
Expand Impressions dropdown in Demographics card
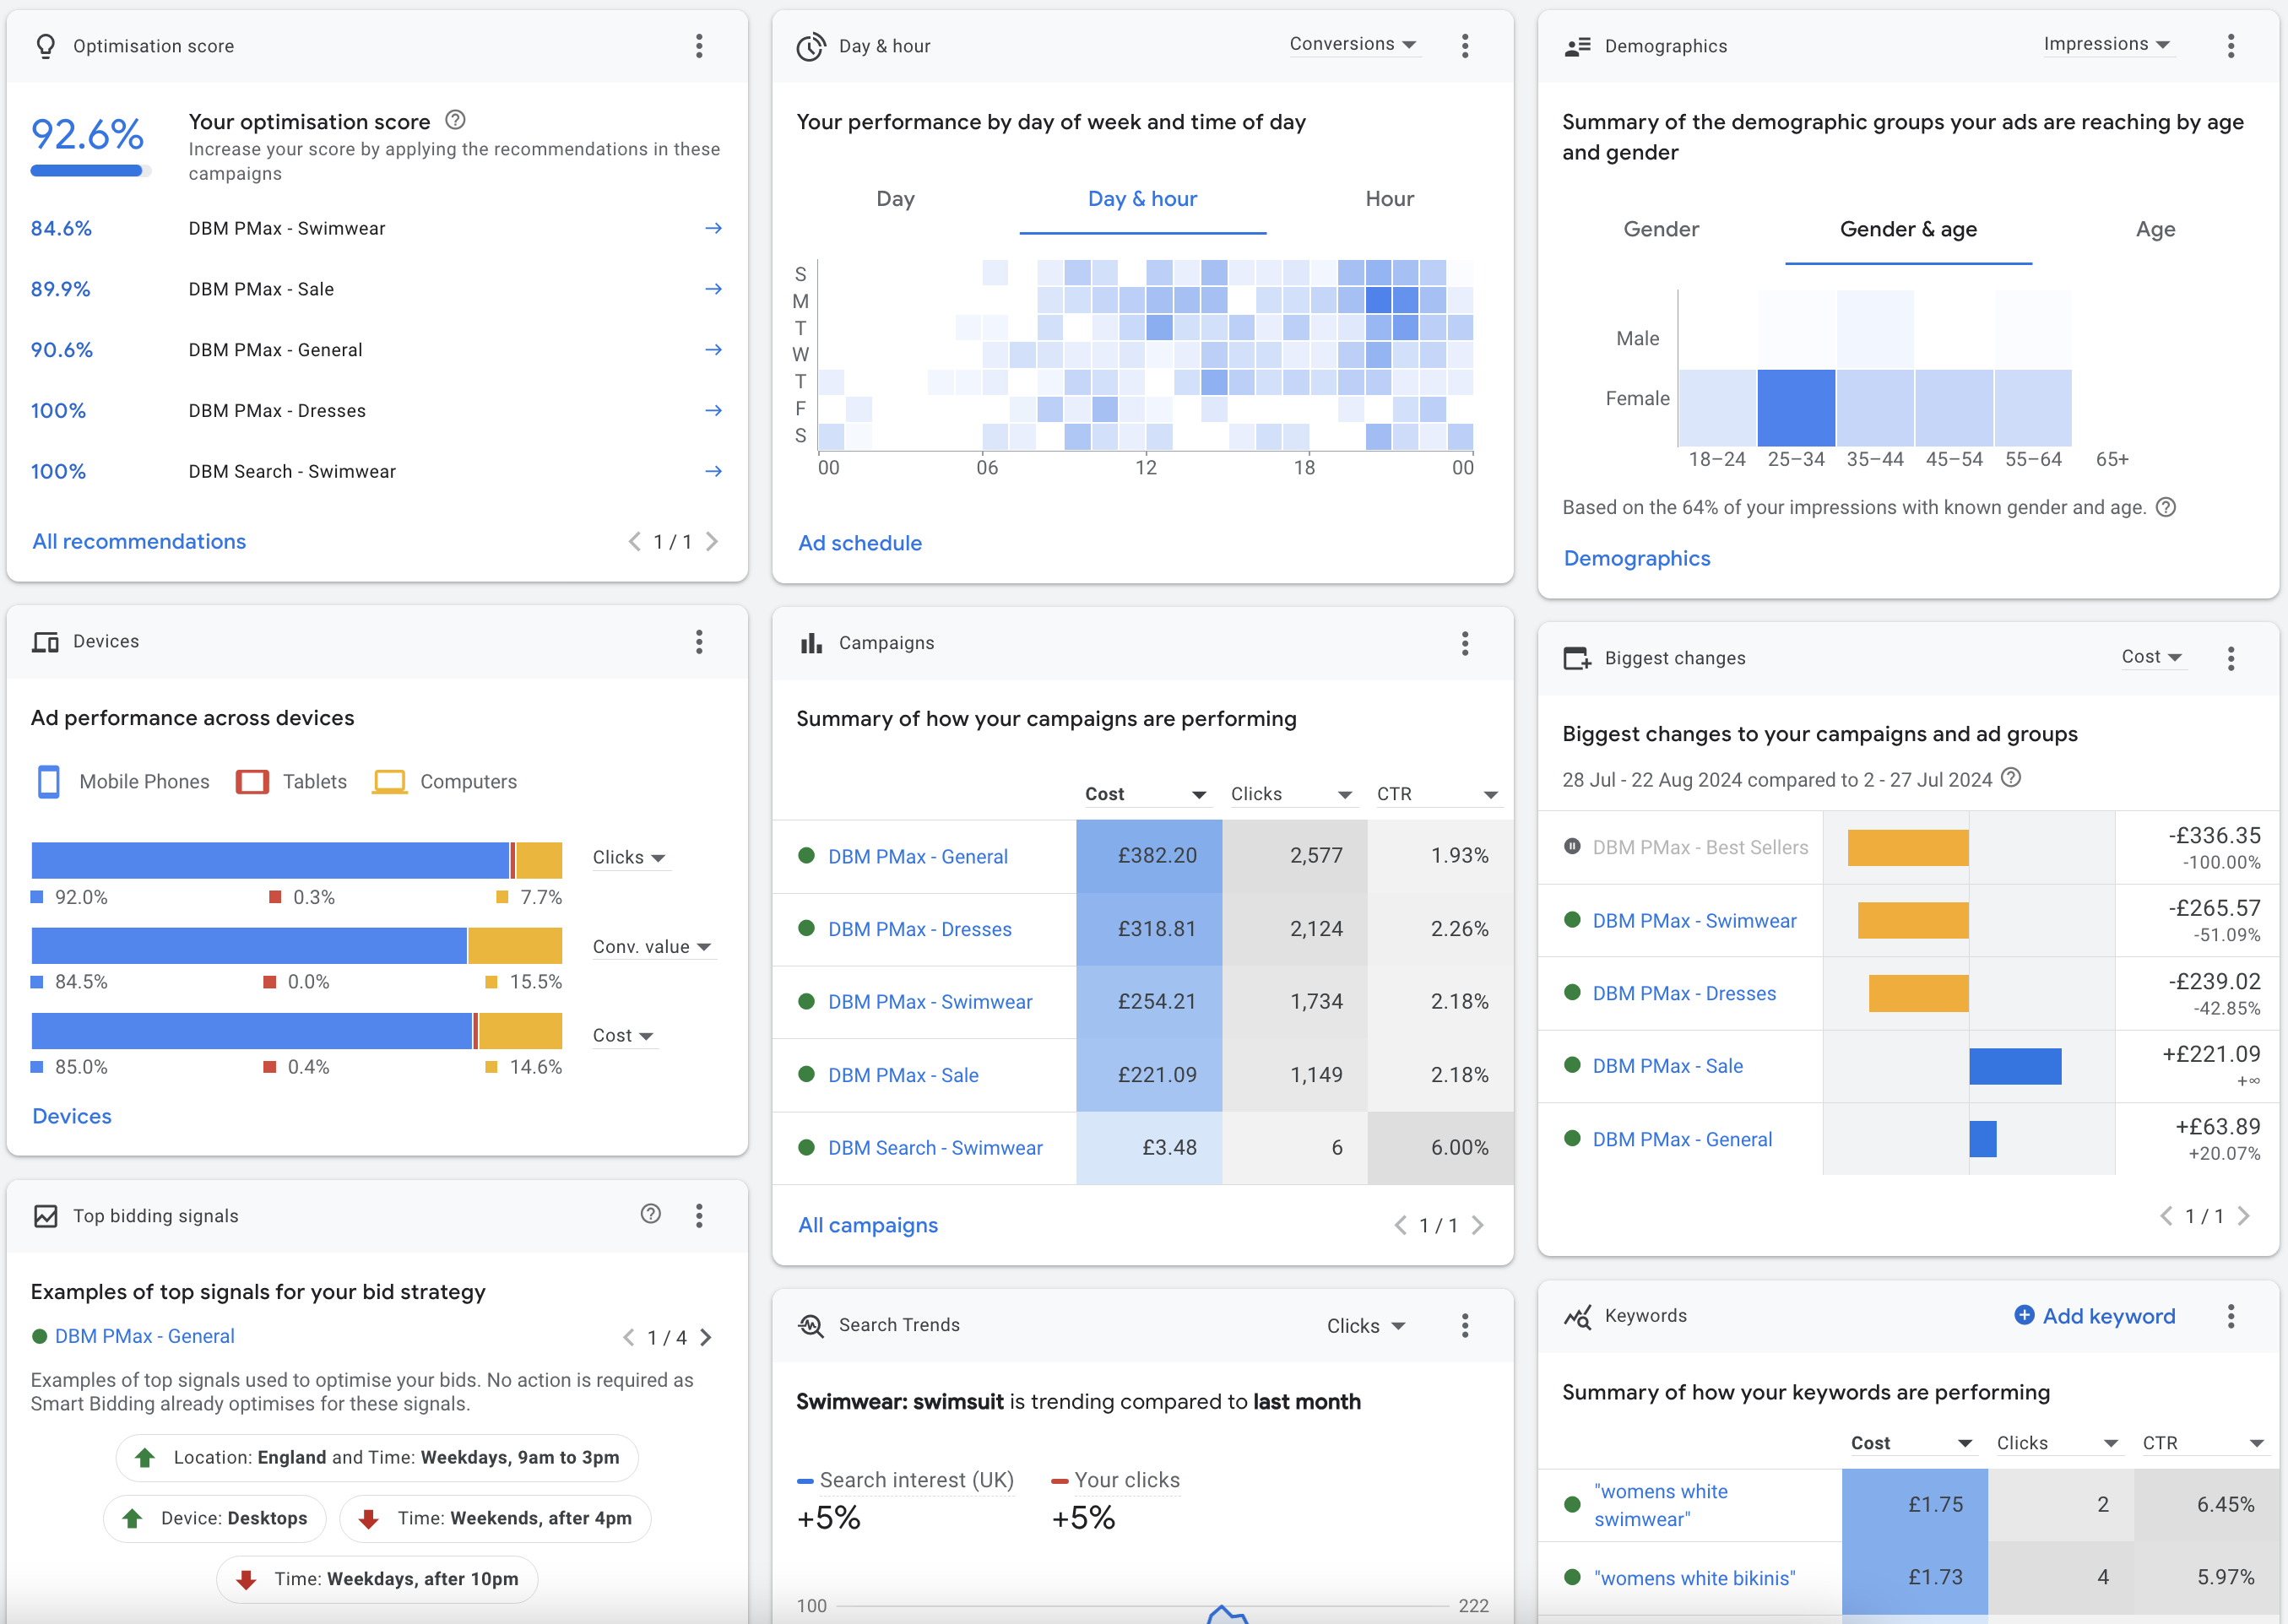tap(2106, 44)
